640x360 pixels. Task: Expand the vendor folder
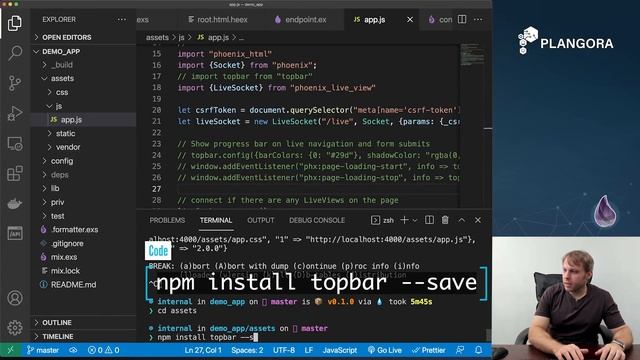coord(84,147)
